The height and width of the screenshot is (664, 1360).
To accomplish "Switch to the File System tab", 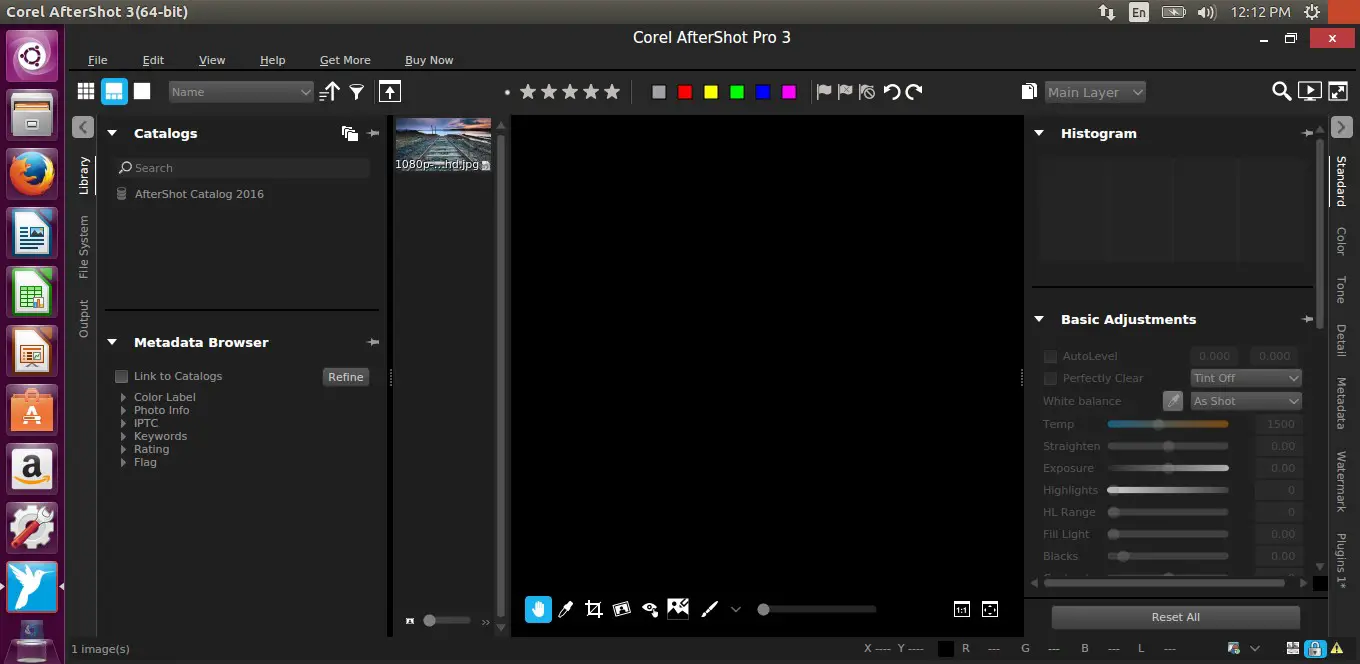I will [x=84, y=246].
